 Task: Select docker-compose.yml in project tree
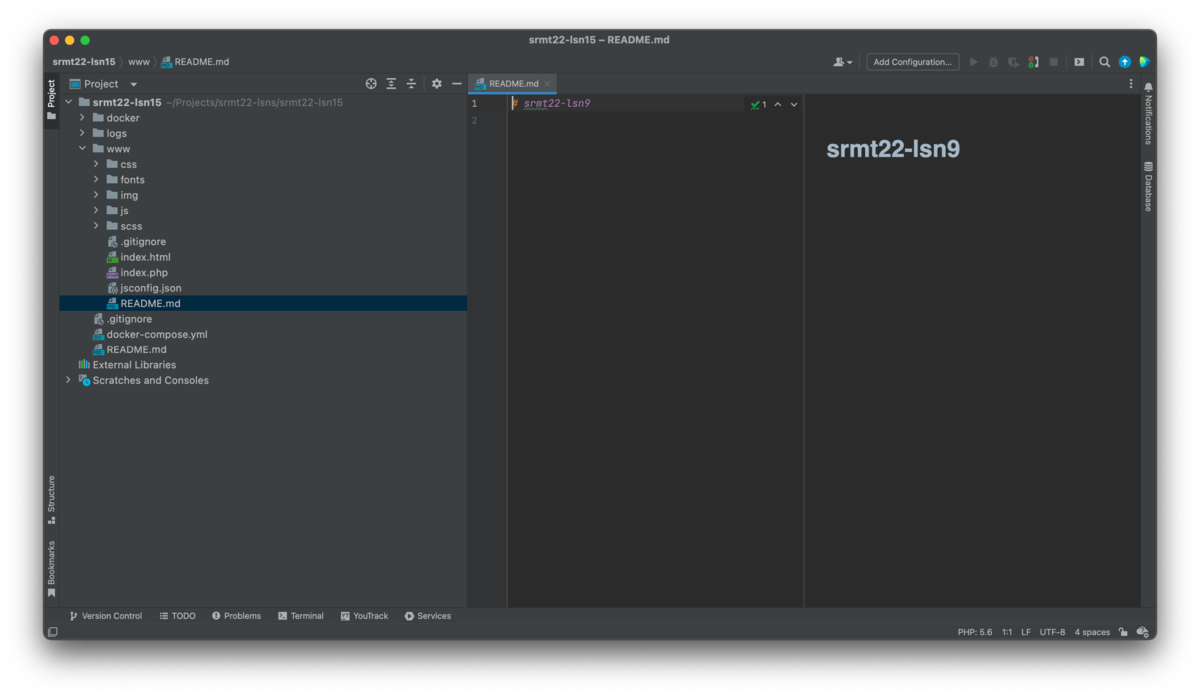coord(150,334)
